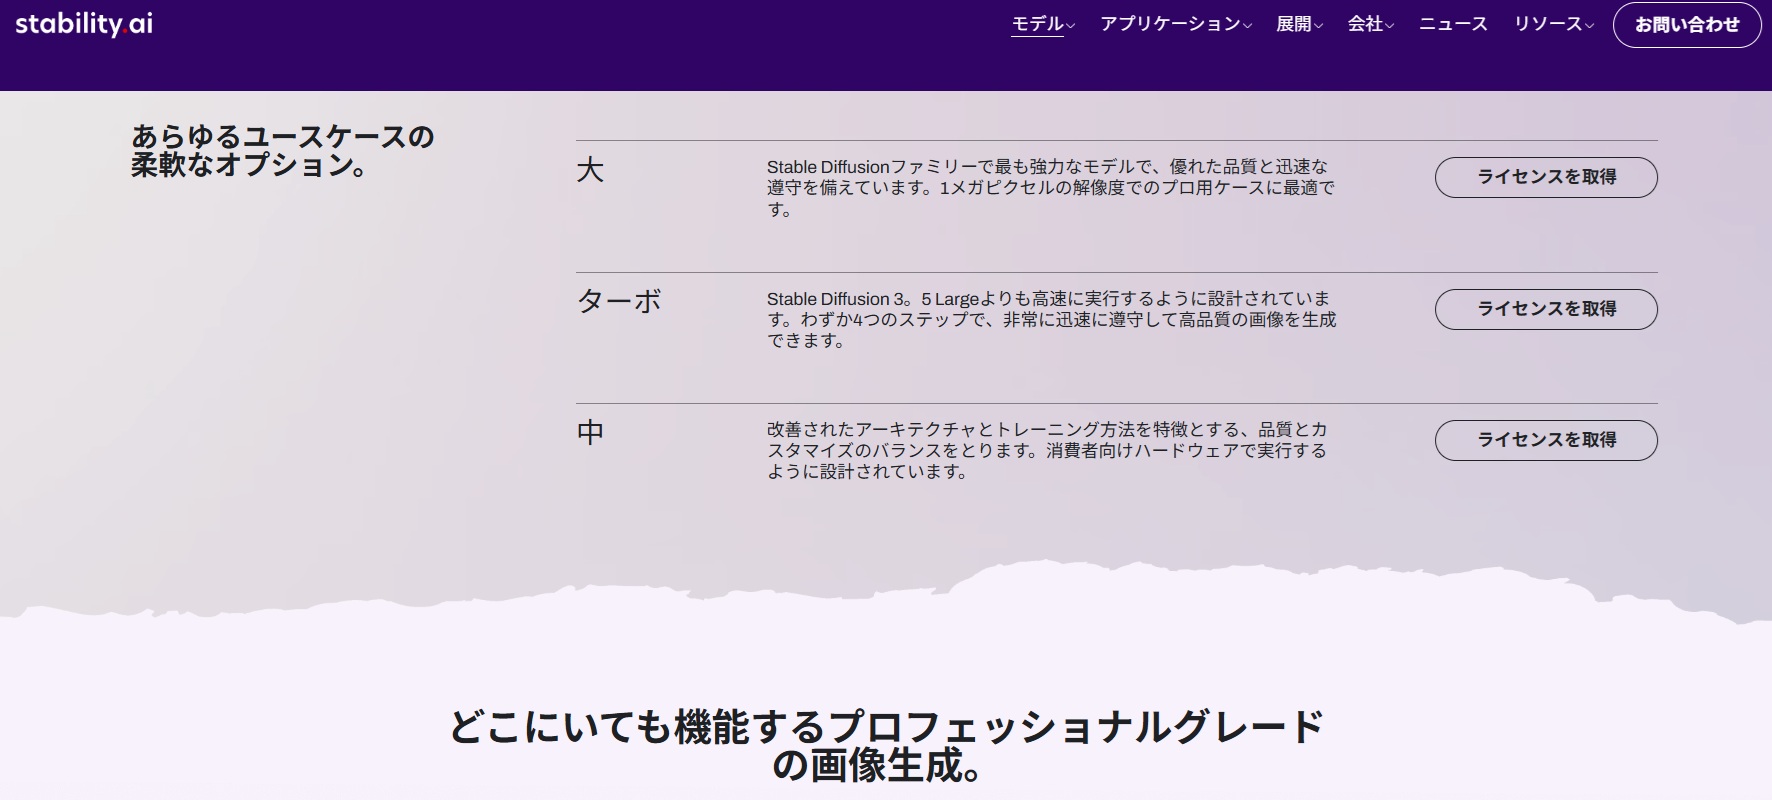Expand the chevron next to アプリケーション

[1247, 26]
